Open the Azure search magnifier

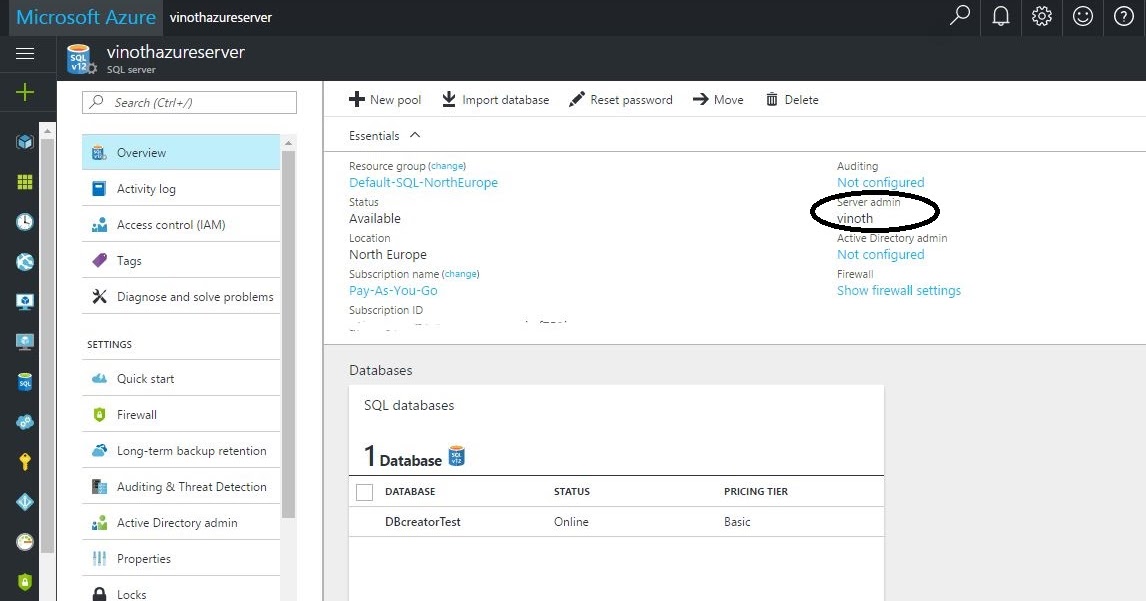pyautogui.click(x=959, y=17)
